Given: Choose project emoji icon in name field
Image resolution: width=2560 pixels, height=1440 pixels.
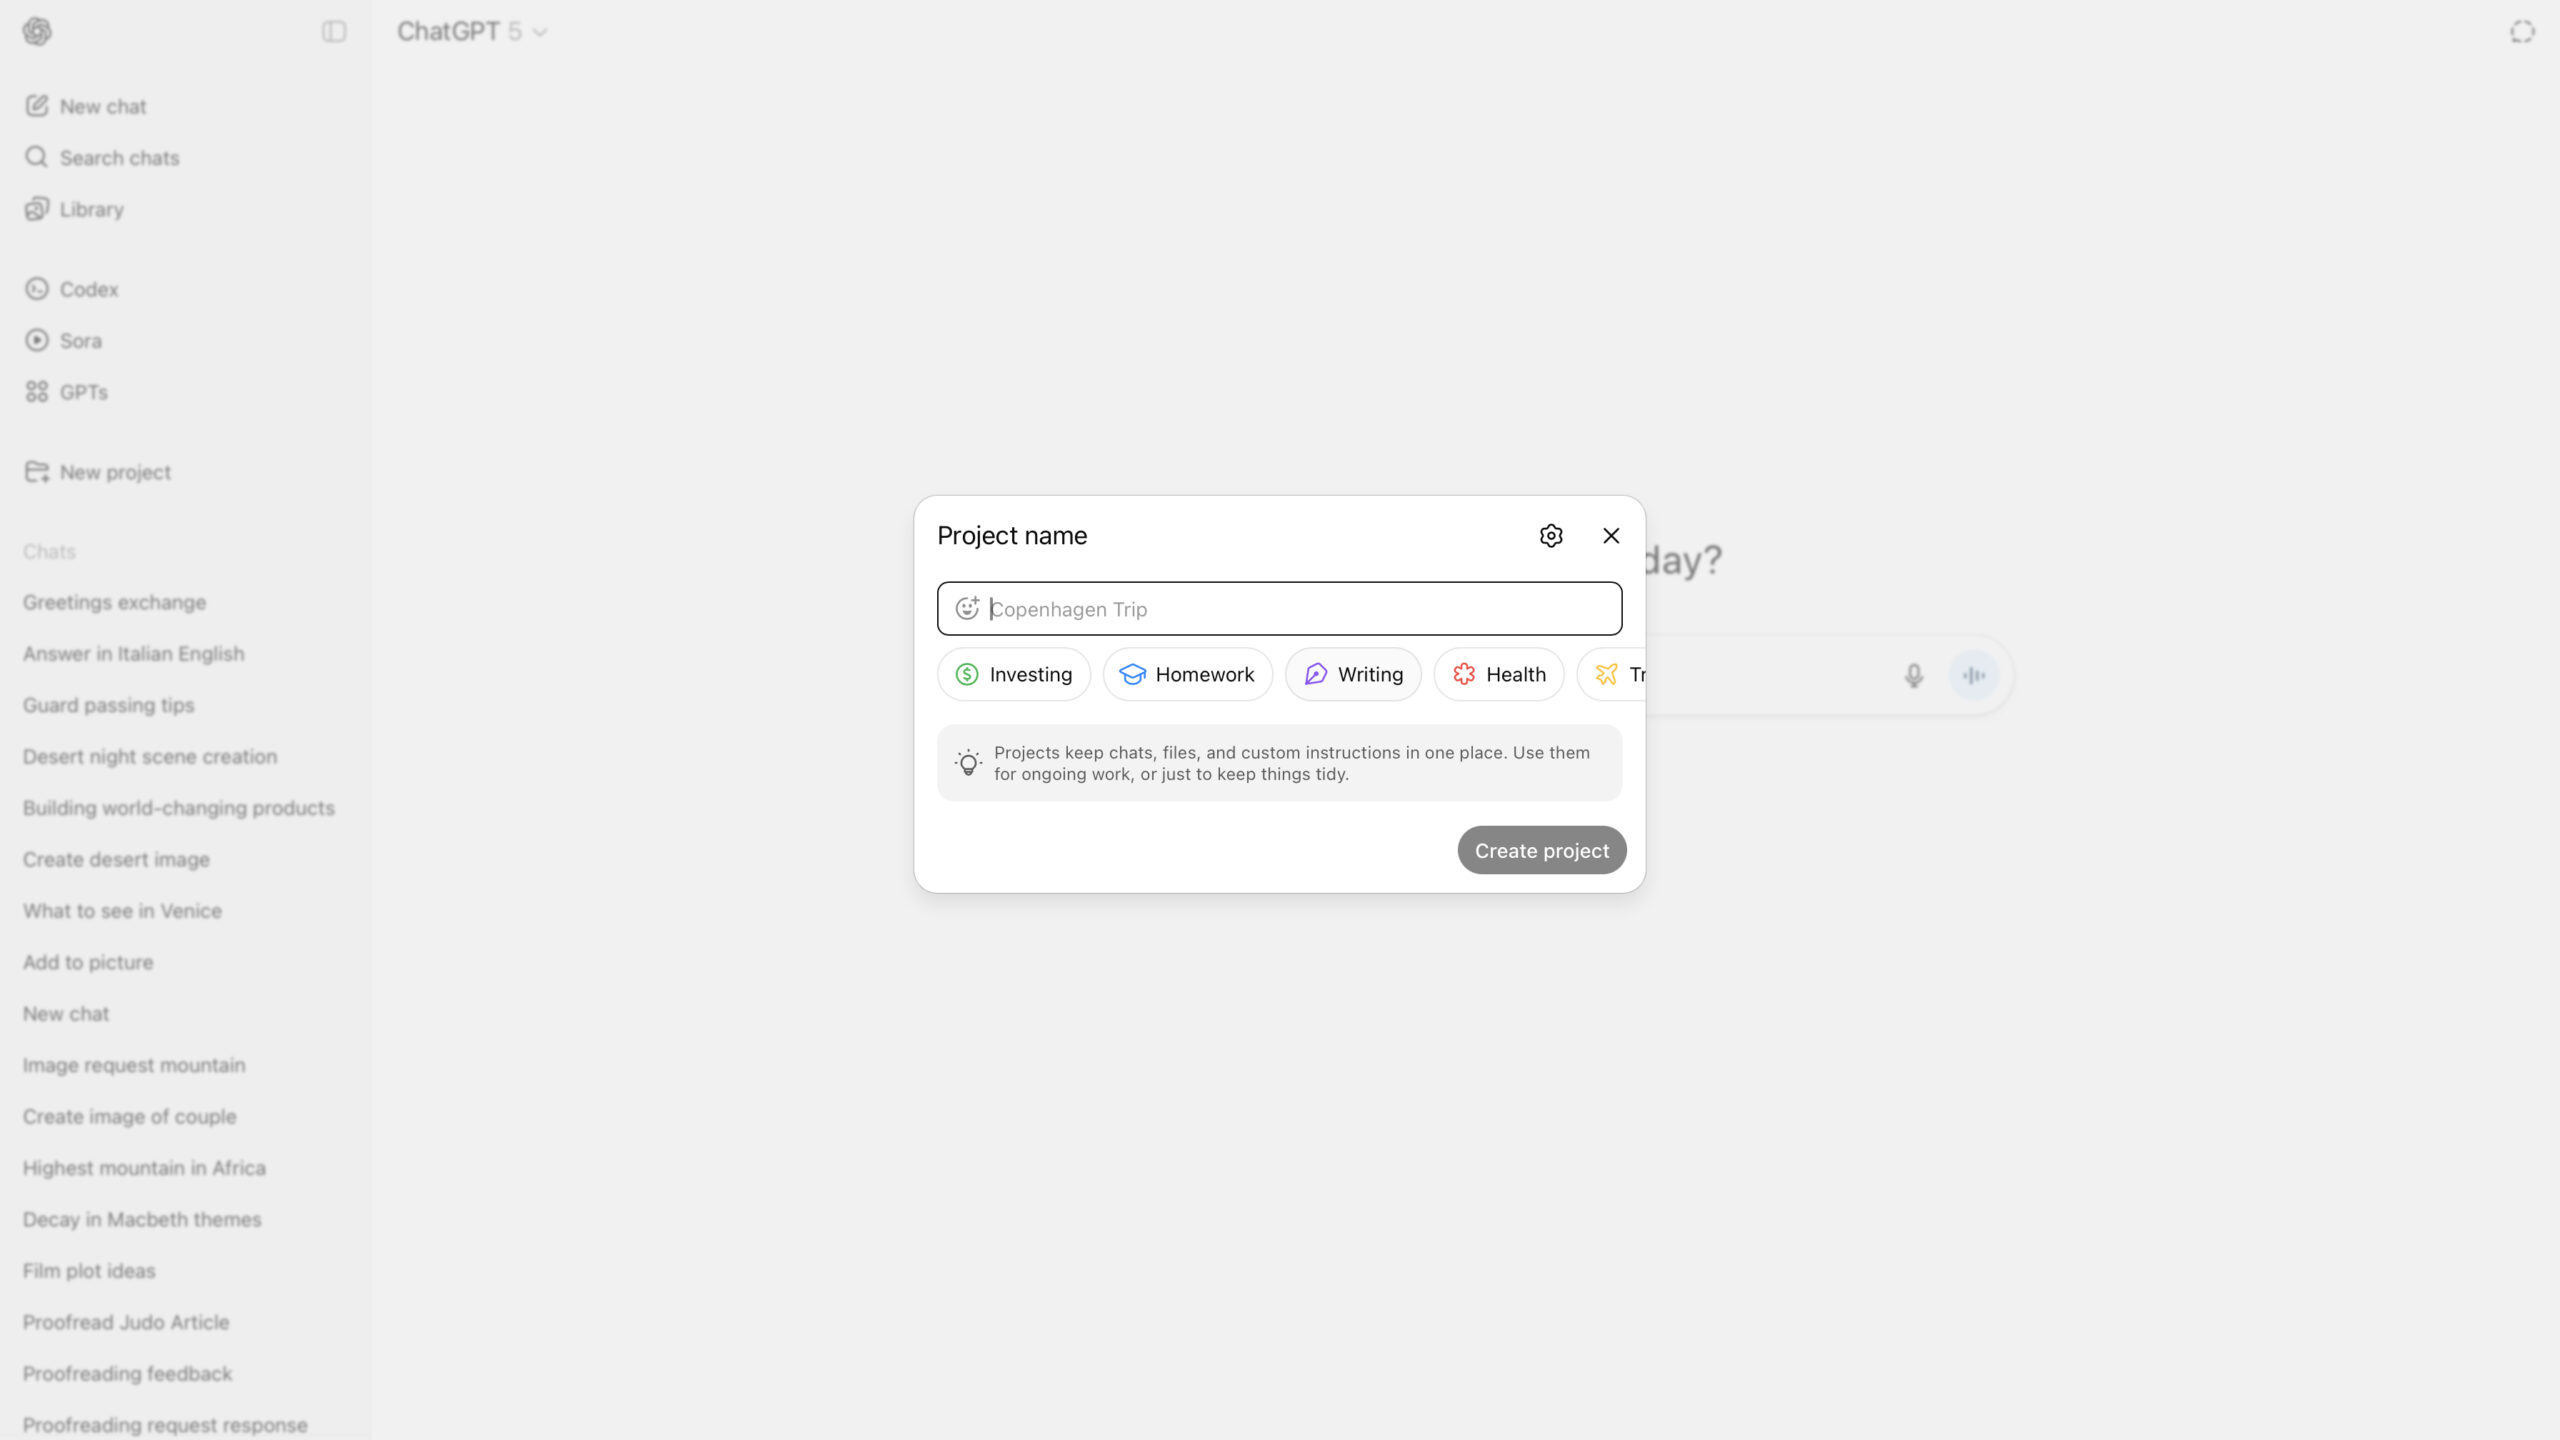Looking at the screenshot, I should click(x=967, y=608).
